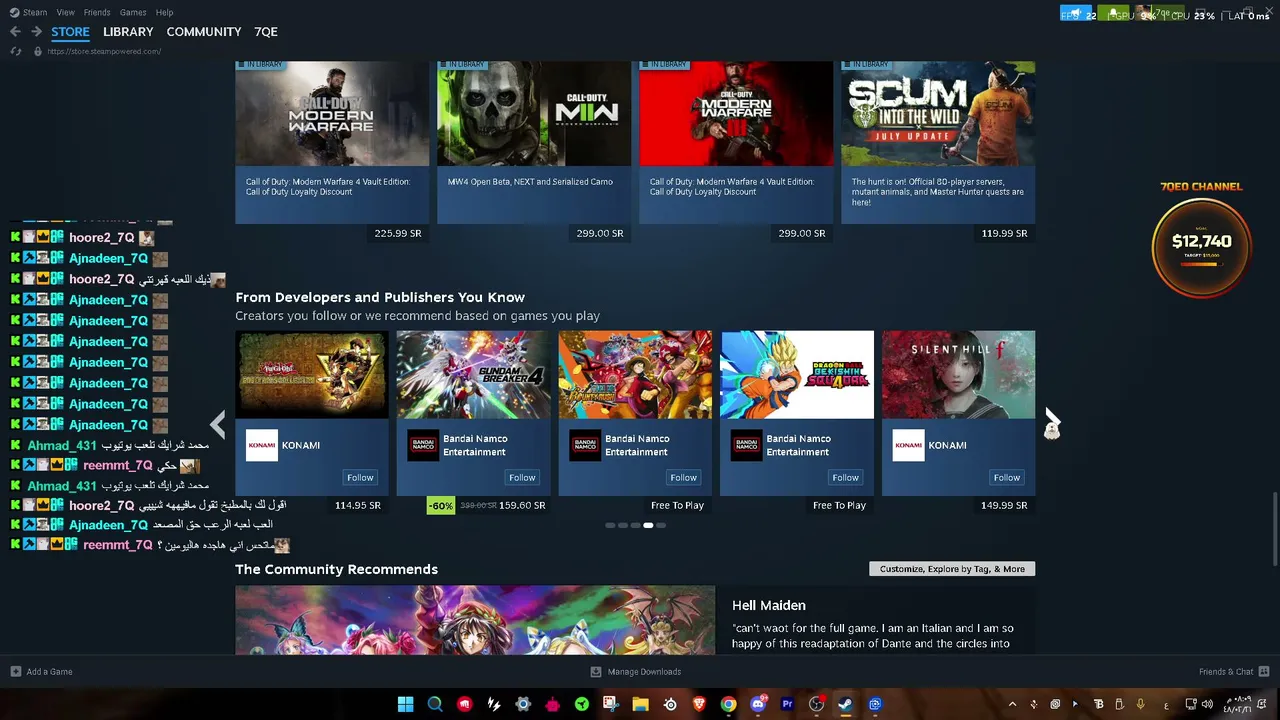Image resolution: width=1280 pixels, height=720 pixels.
Task: Click Customize, Explore by Tag, & More
Action: [952, 569]
